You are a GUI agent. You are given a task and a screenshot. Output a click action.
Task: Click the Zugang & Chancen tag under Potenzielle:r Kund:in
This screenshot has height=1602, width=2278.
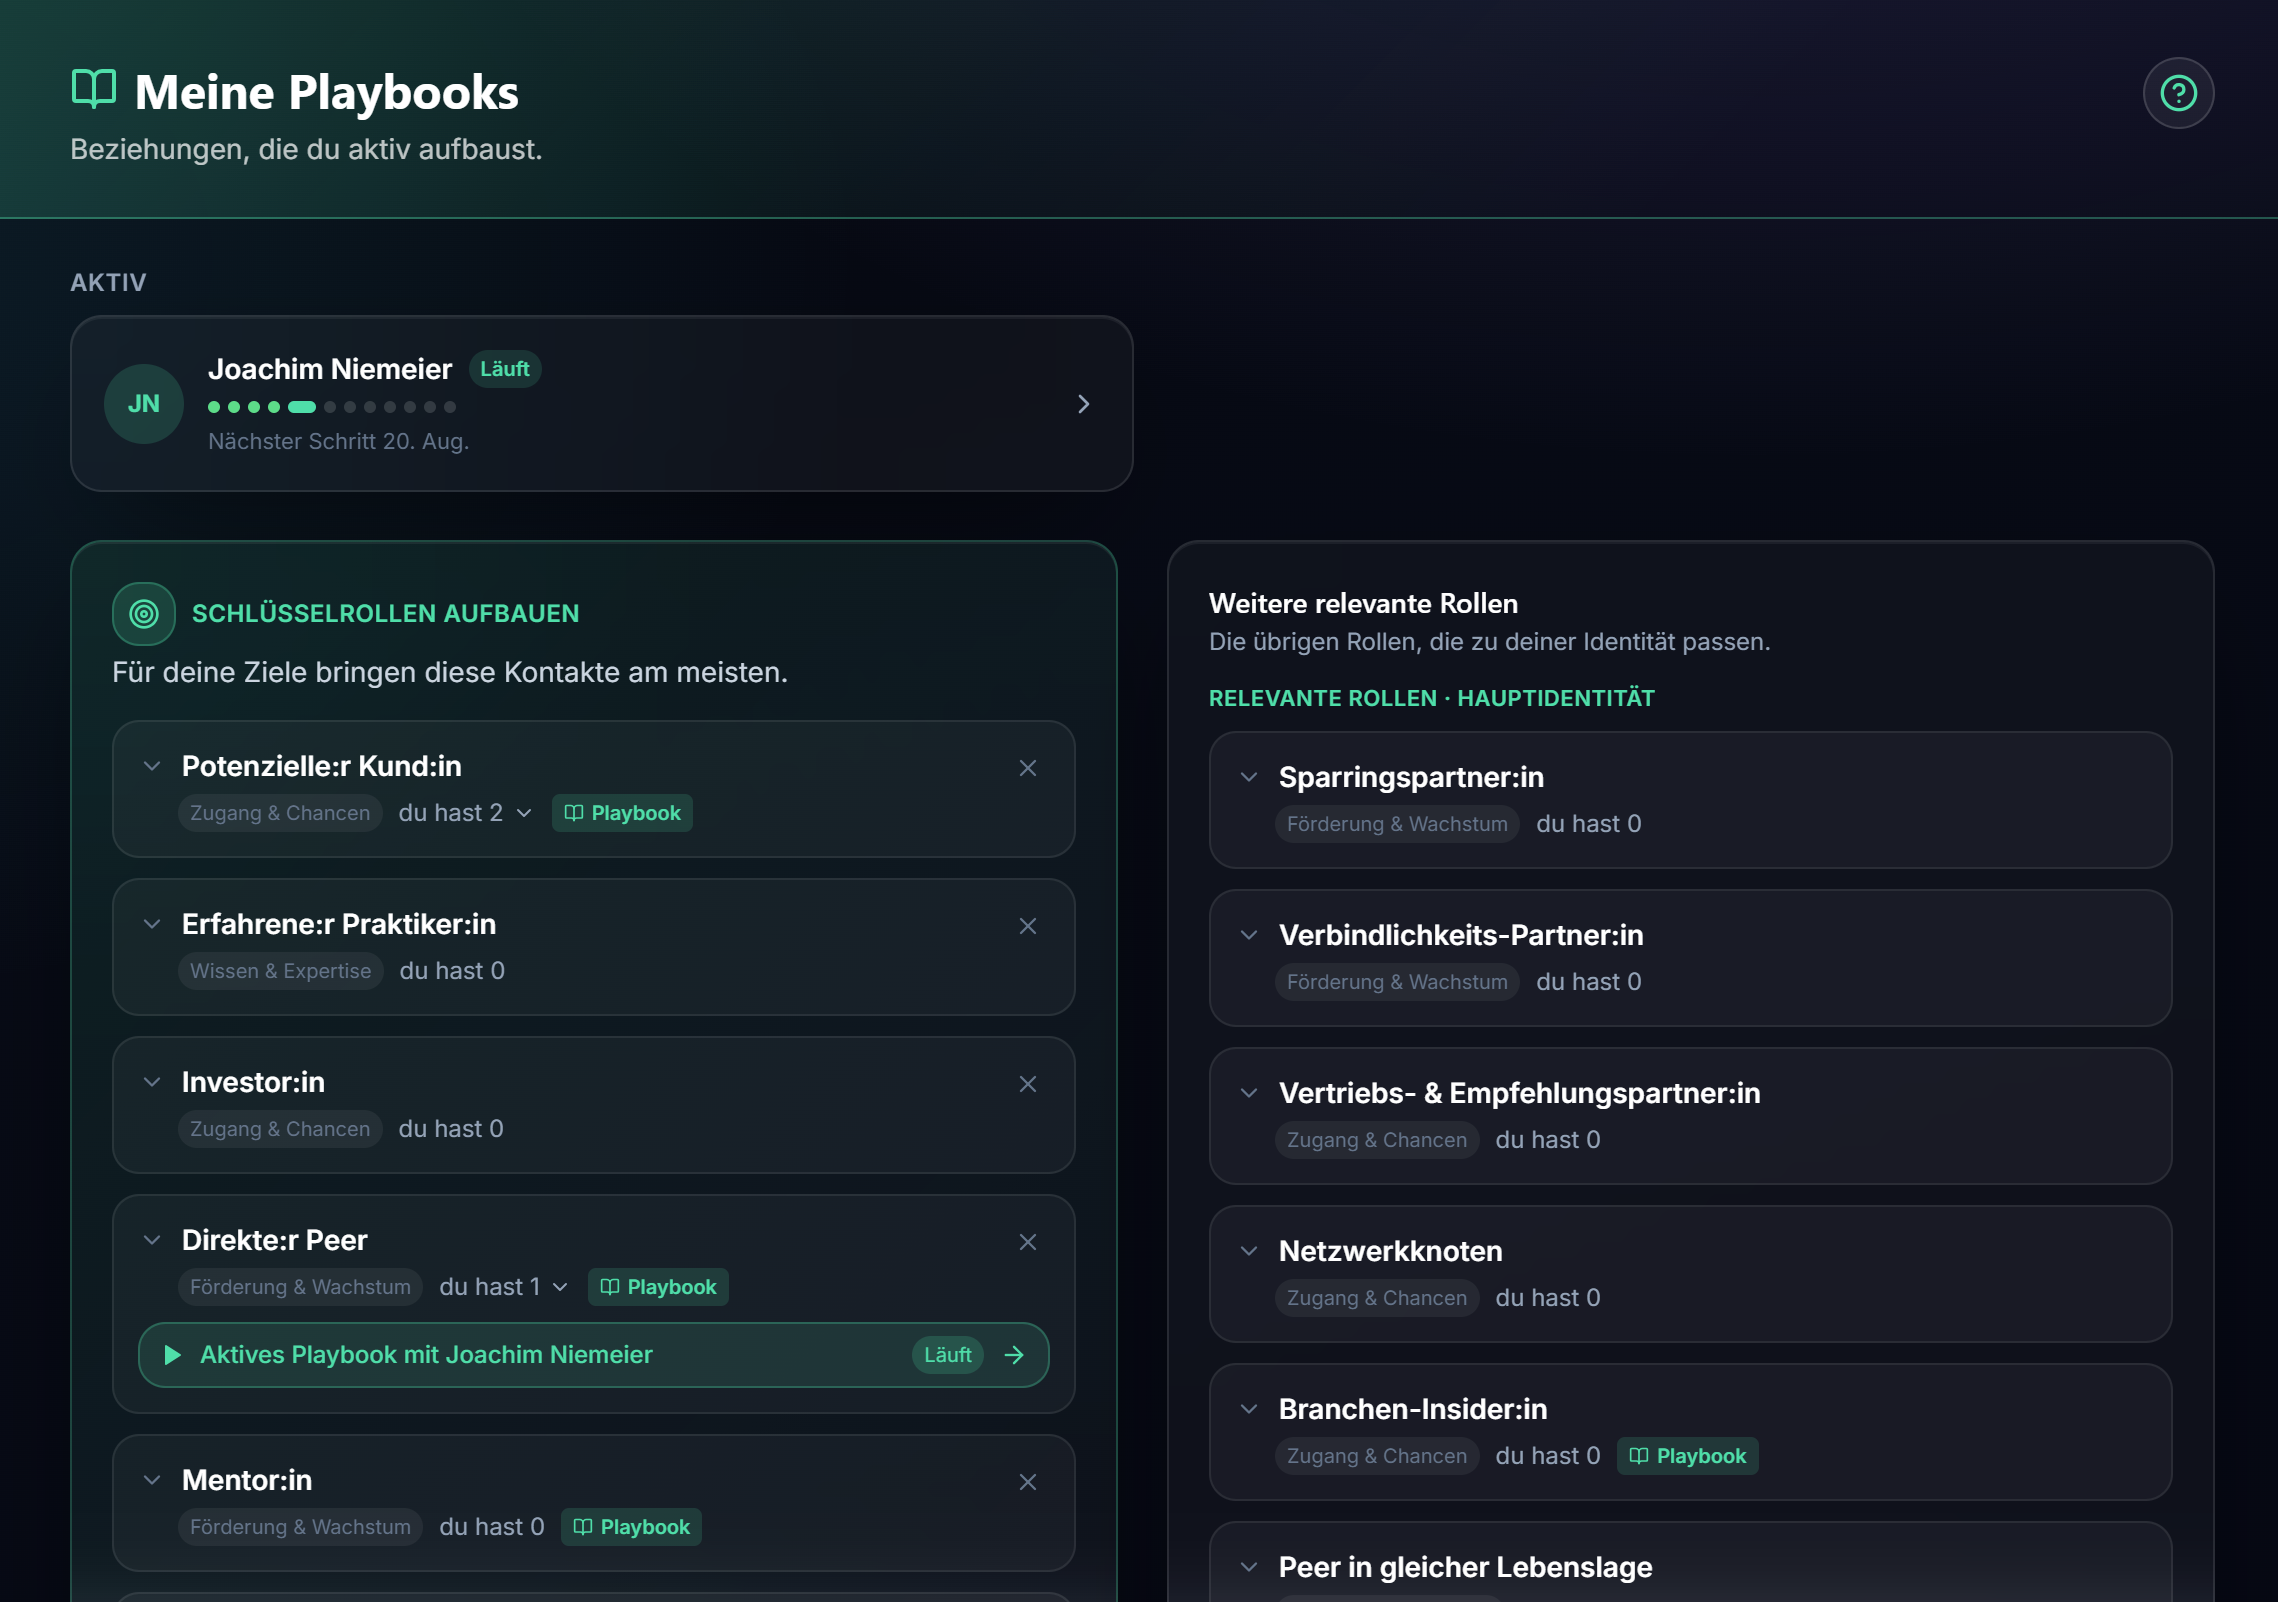[x=280, y=813]
